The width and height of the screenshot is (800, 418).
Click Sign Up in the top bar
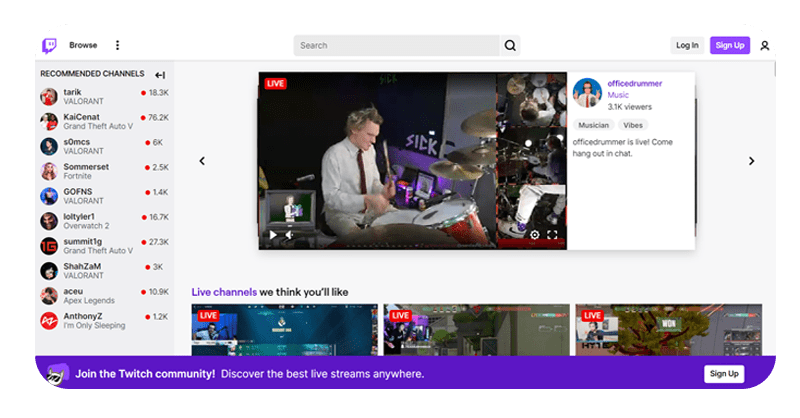(x=730, y=45)
